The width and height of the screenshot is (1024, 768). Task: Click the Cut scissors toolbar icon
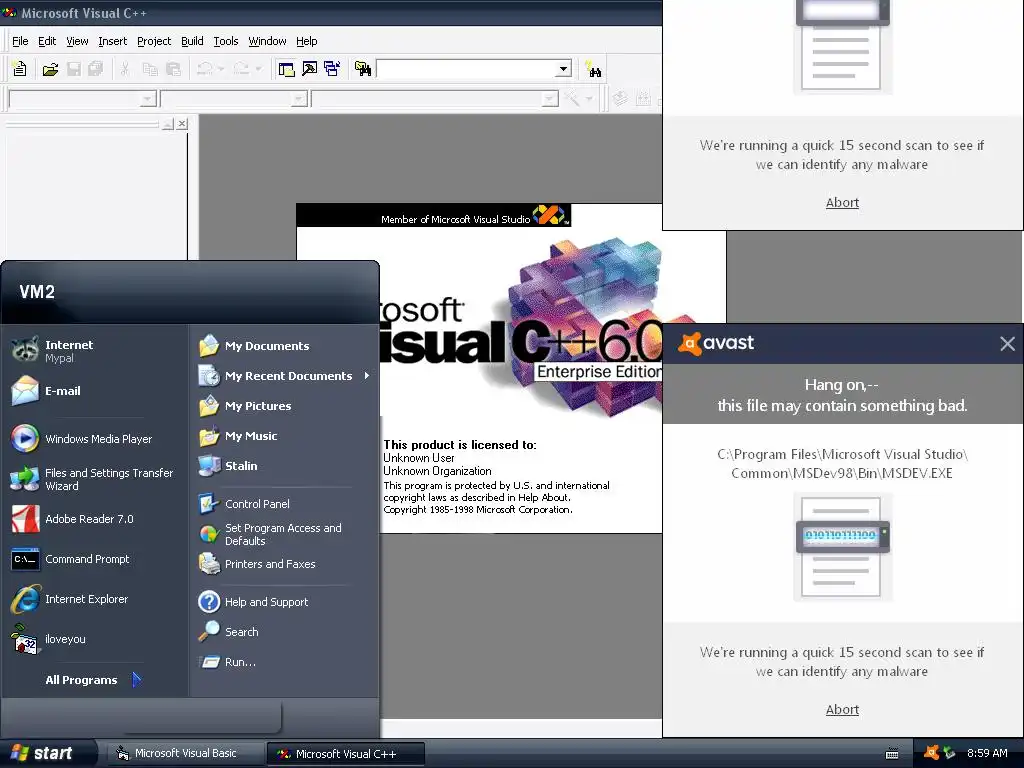125,69
